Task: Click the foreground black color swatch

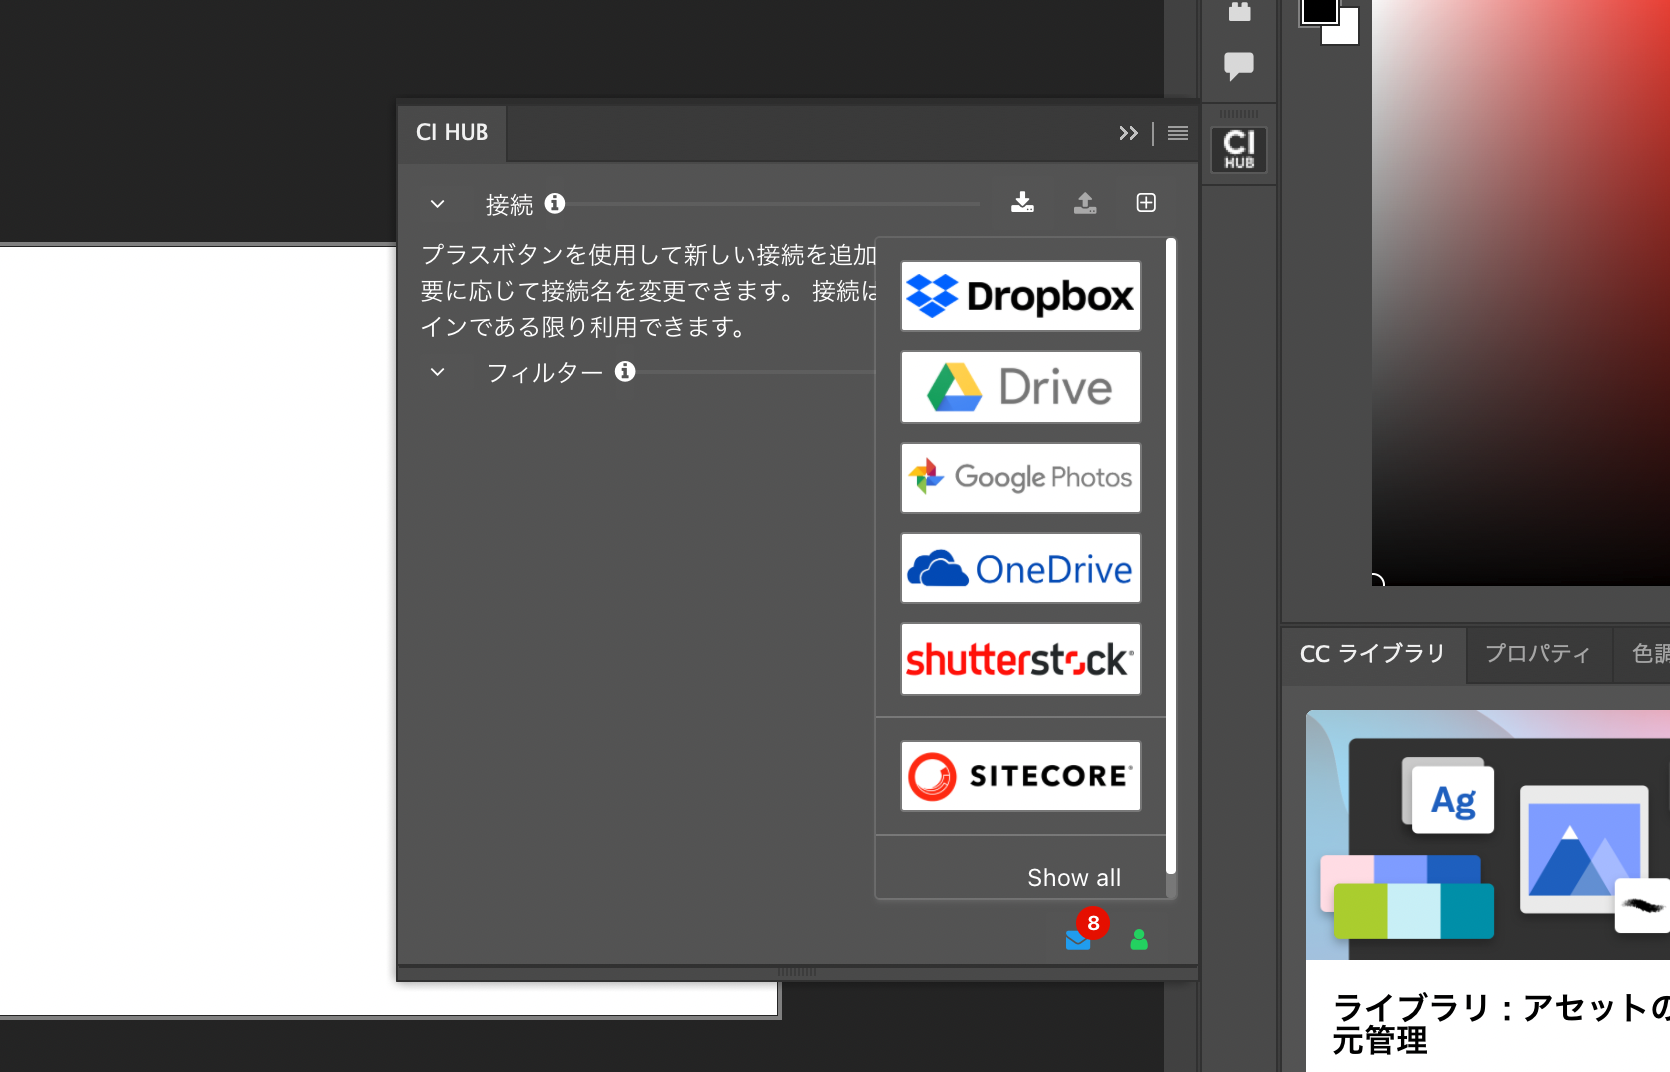Action: [1318, 10]
